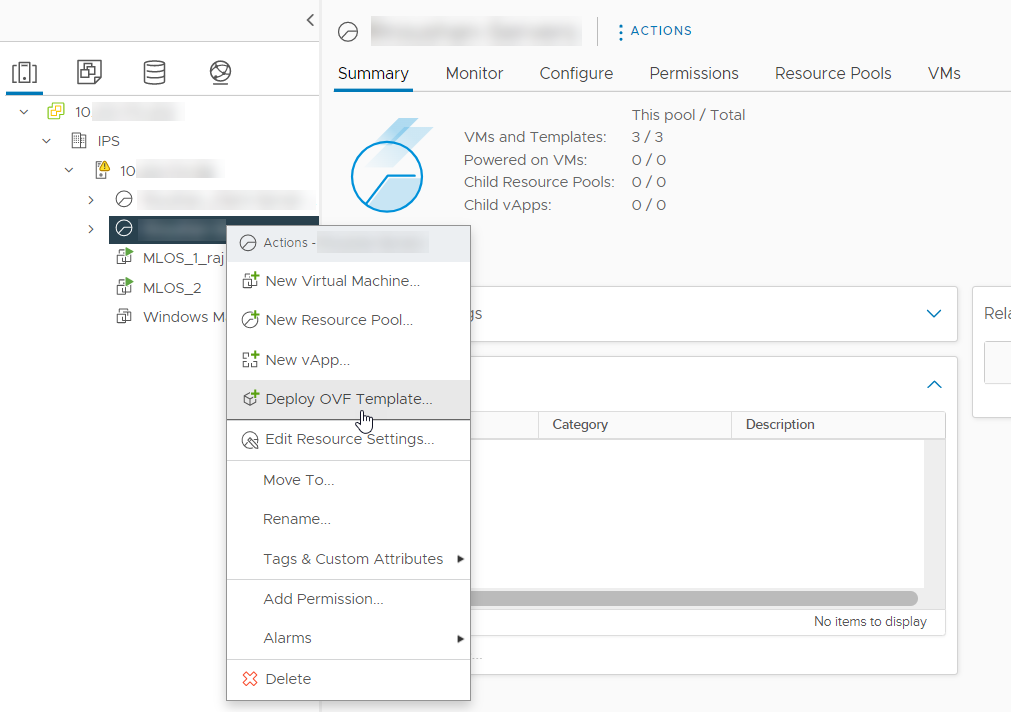Sort tags by Description column header
The height and width of the screenshot is (712, 1011).
[838, 425]
